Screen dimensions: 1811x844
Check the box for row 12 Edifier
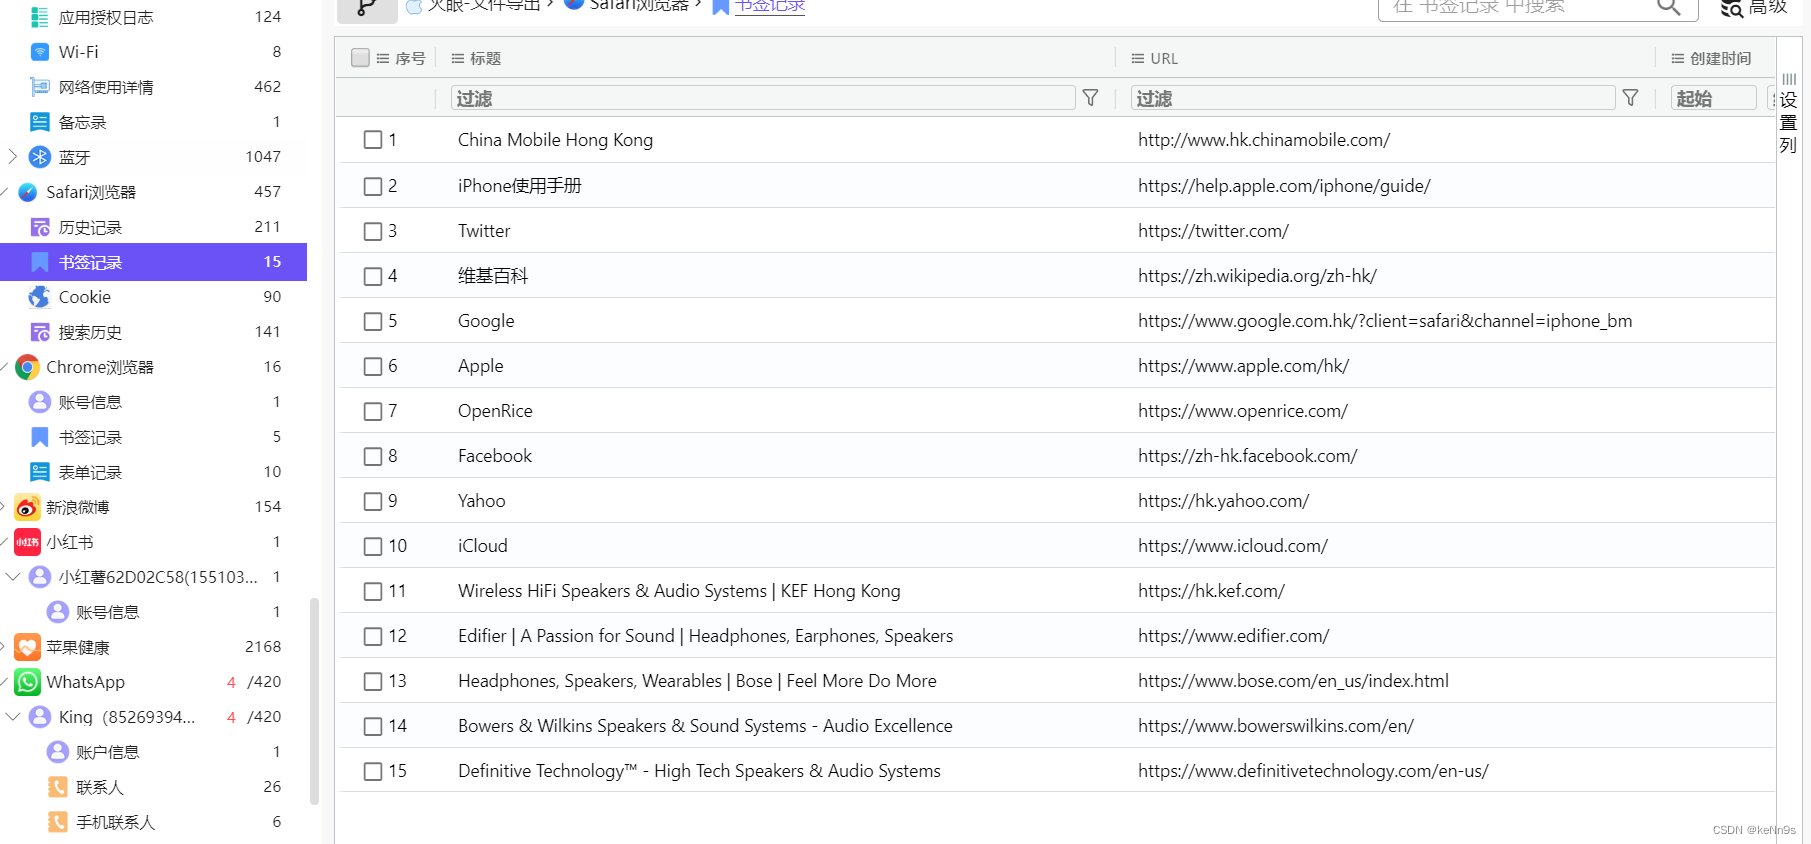(x=373, y=636)
